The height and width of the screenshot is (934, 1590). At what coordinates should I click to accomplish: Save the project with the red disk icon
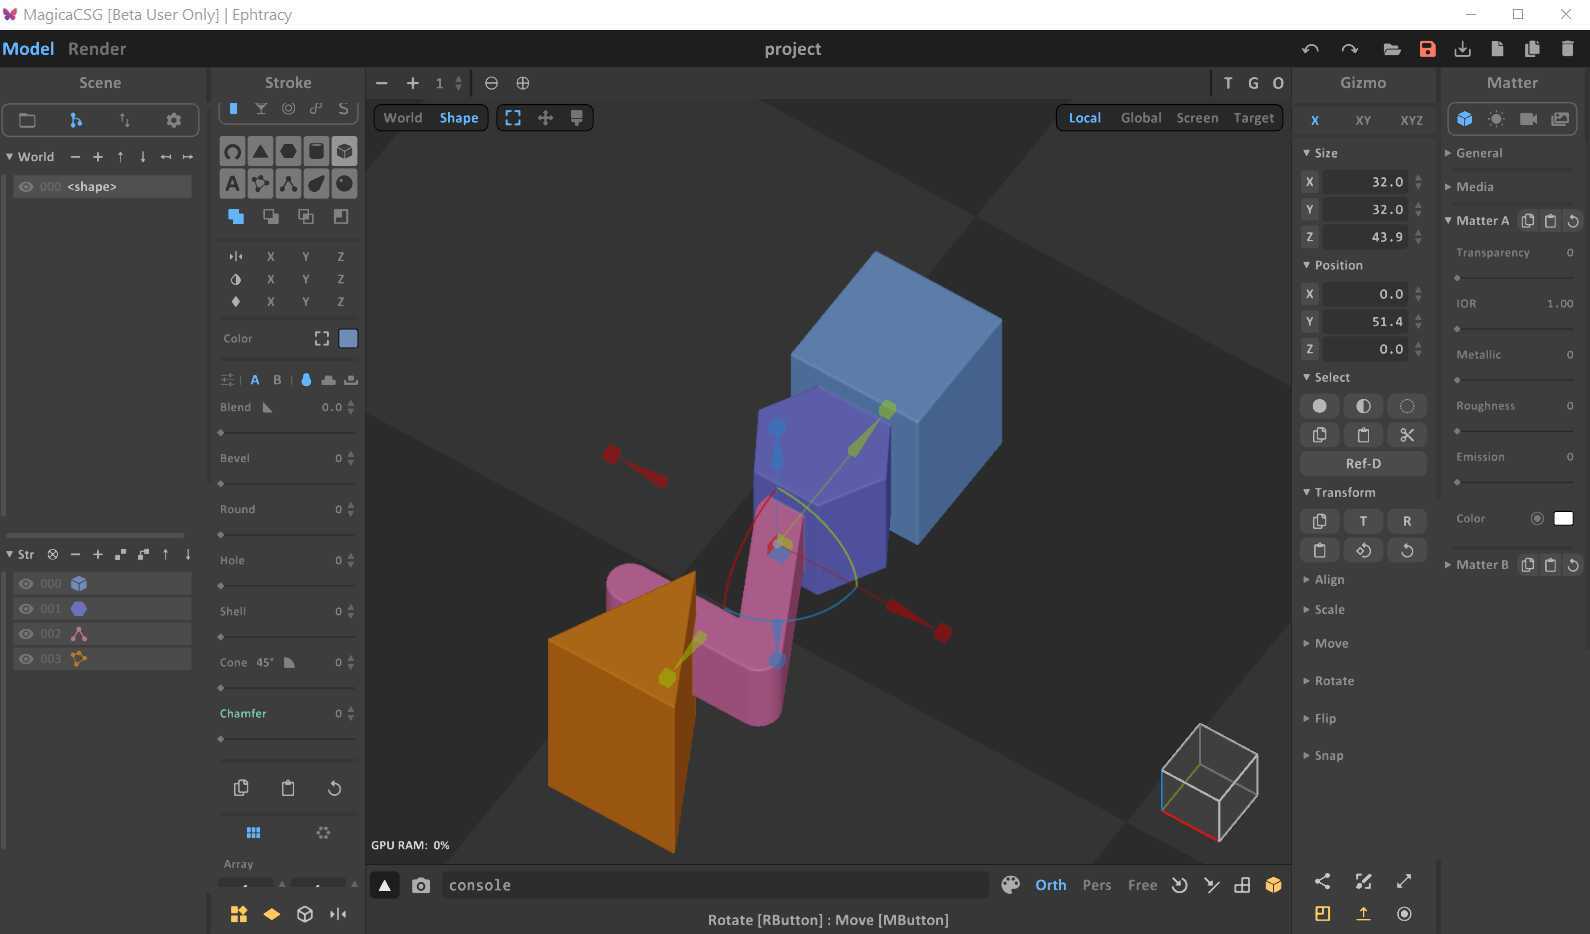click(1427, 49)
